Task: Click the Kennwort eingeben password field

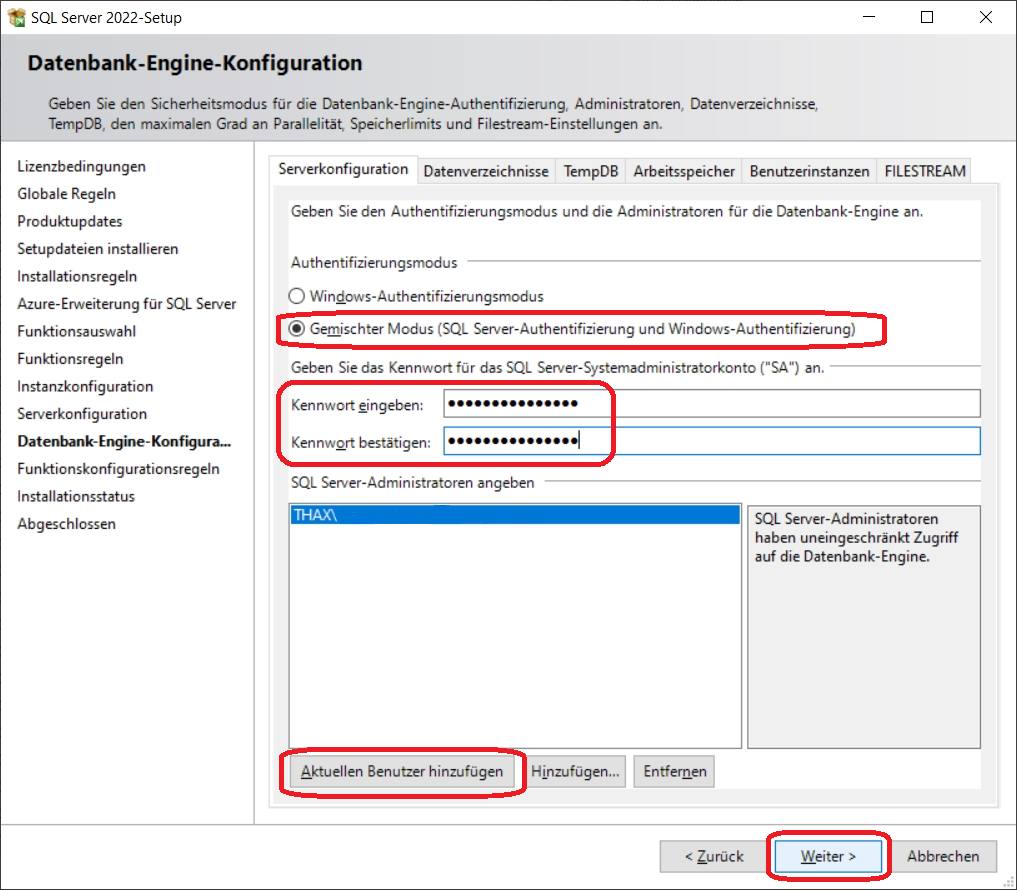Action: tap(712, 403)
